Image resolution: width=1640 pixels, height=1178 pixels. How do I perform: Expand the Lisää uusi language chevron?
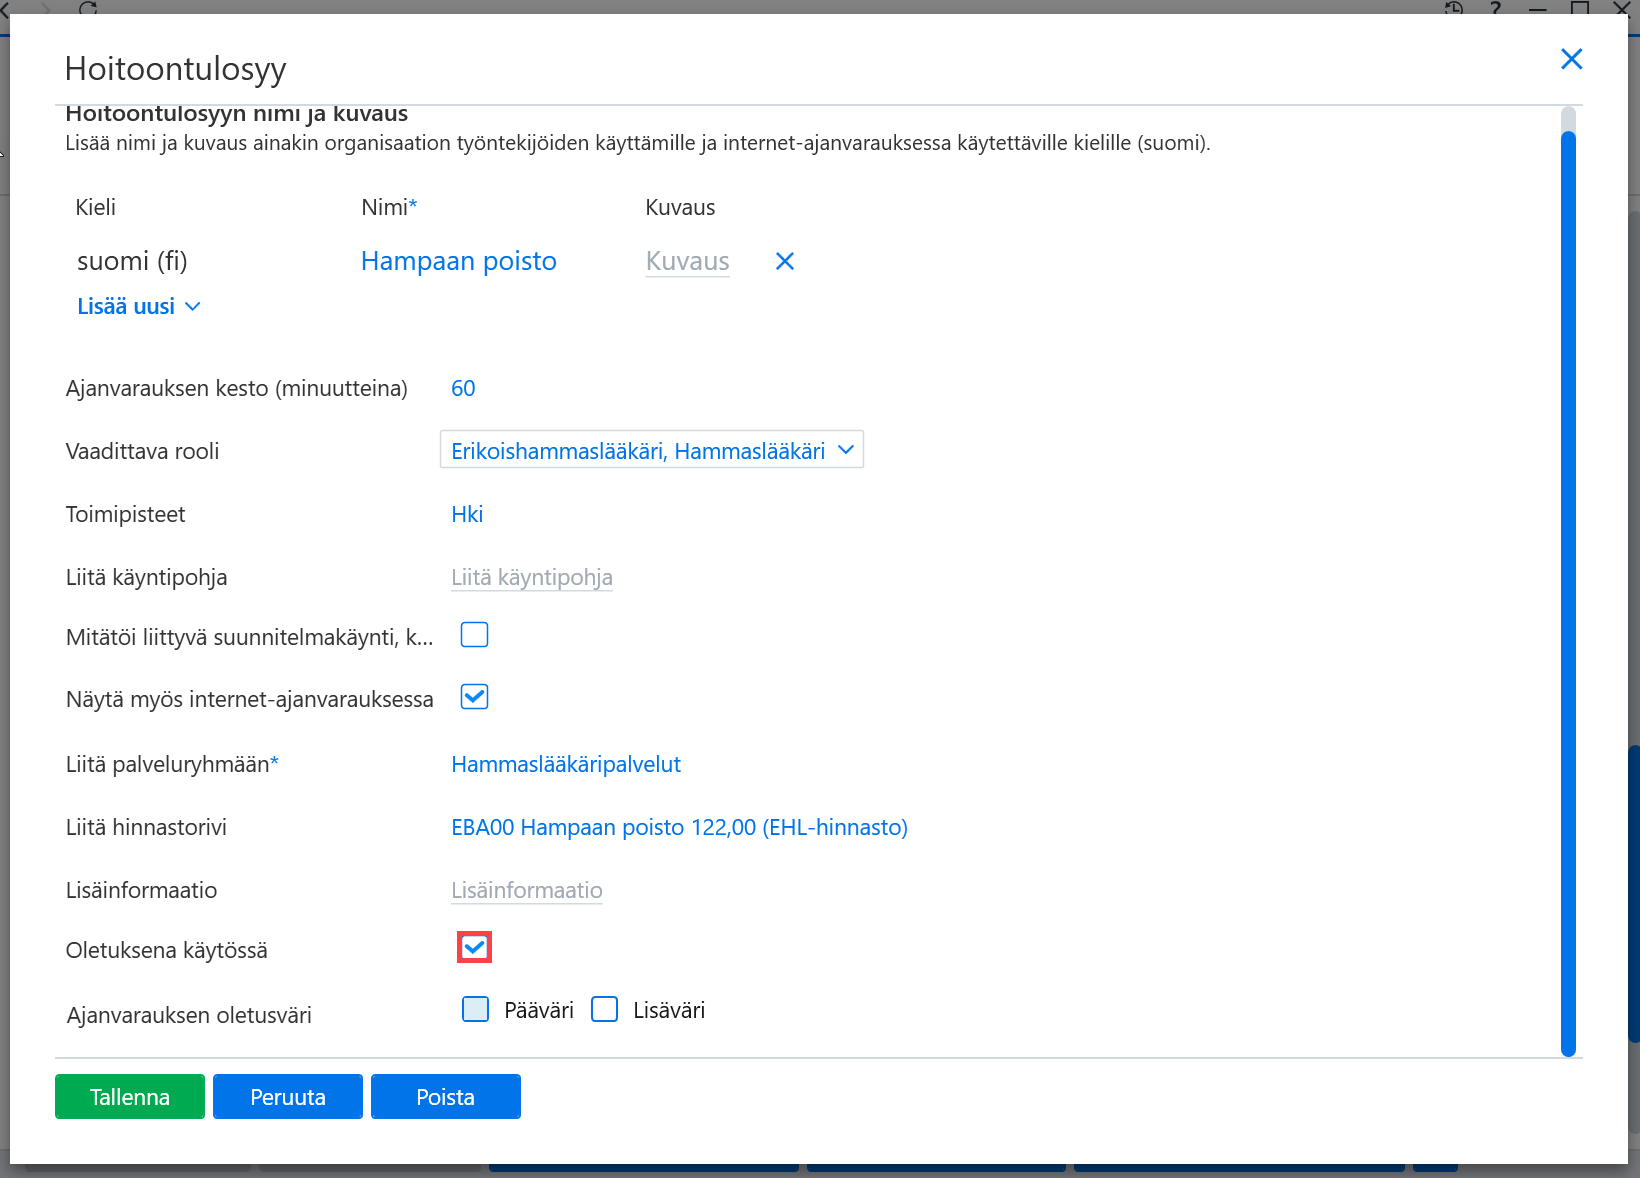(x=193, y=306)
